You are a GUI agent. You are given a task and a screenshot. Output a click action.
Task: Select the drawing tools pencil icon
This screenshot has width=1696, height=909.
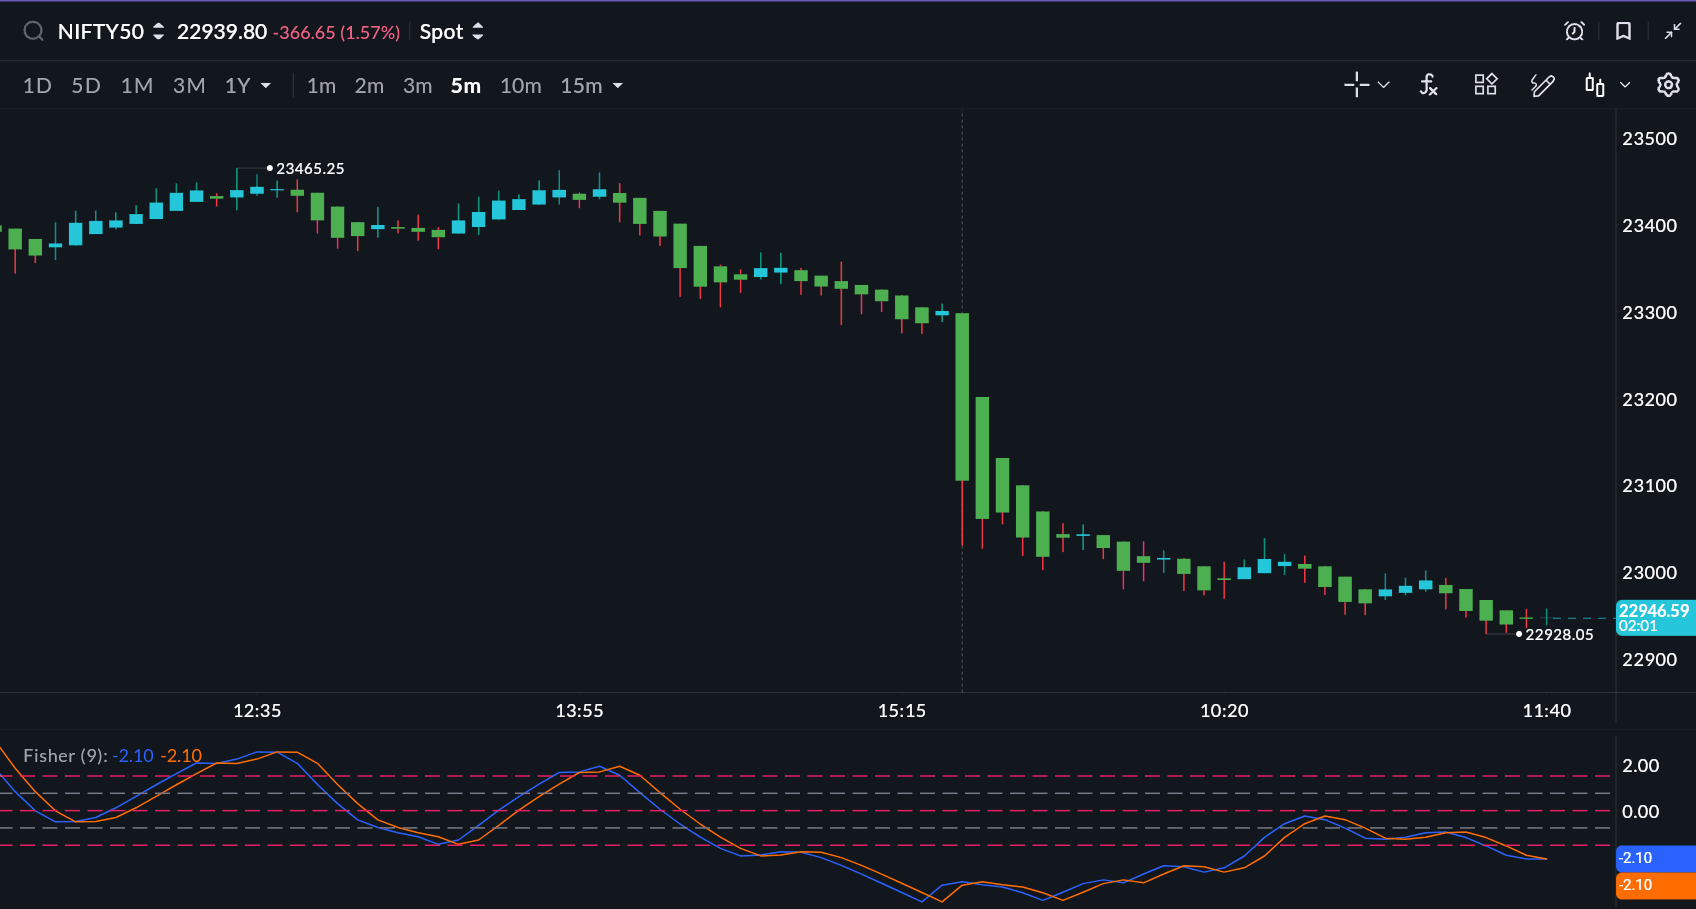(1542, 86)
